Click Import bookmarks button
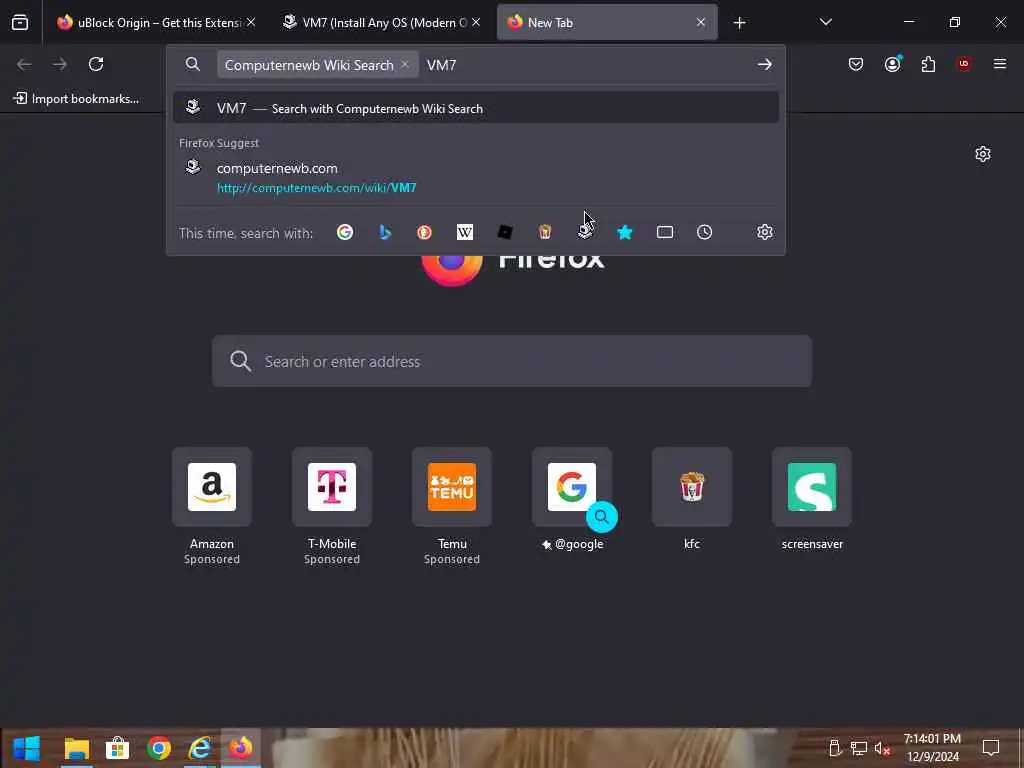The image size is (1024, 768). pos(76,99)
